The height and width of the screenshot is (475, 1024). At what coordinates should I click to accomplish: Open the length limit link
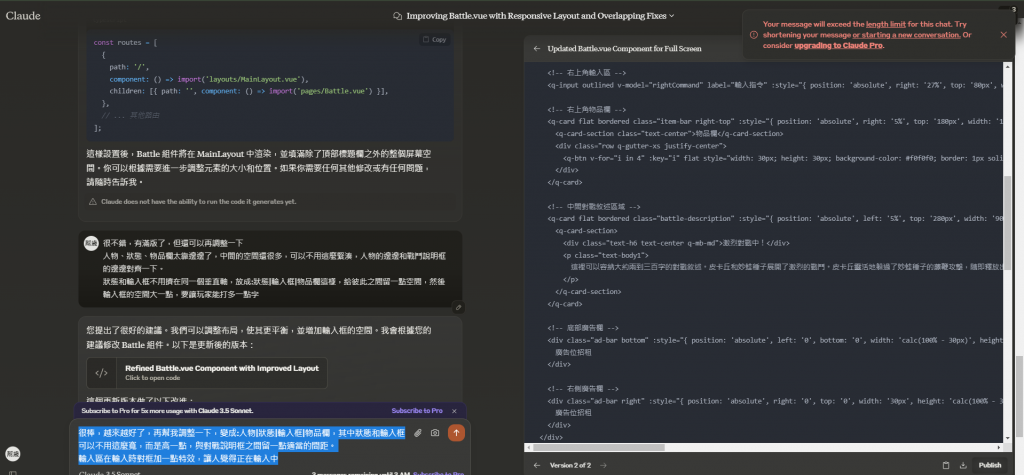[x=886, y=24]
